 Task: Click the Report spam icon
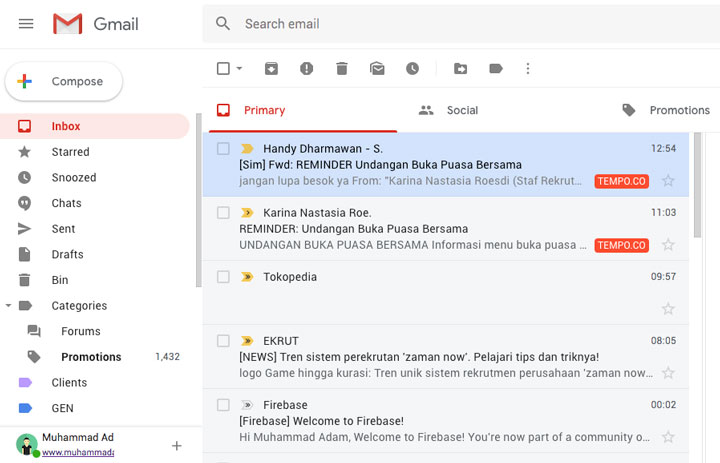[306, 69]
